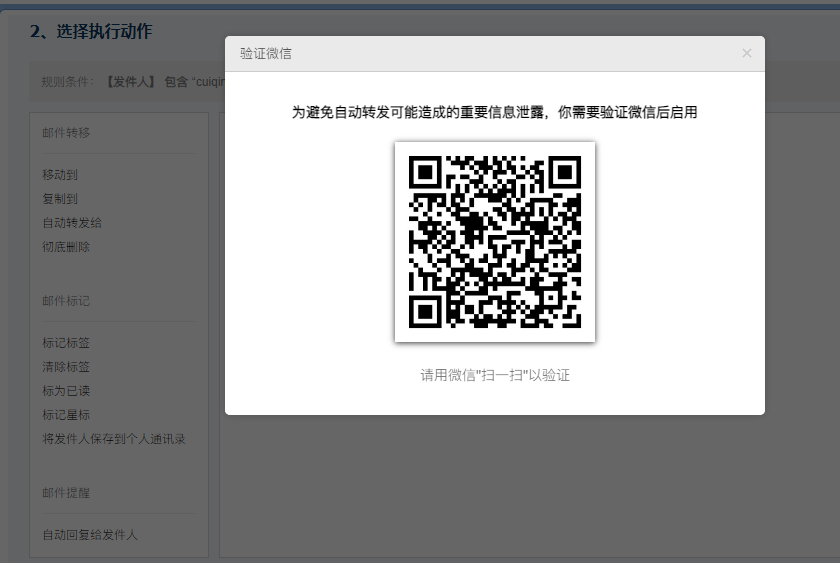
Task: Click the 验证微信 dialog title
Action: point(266,54)
